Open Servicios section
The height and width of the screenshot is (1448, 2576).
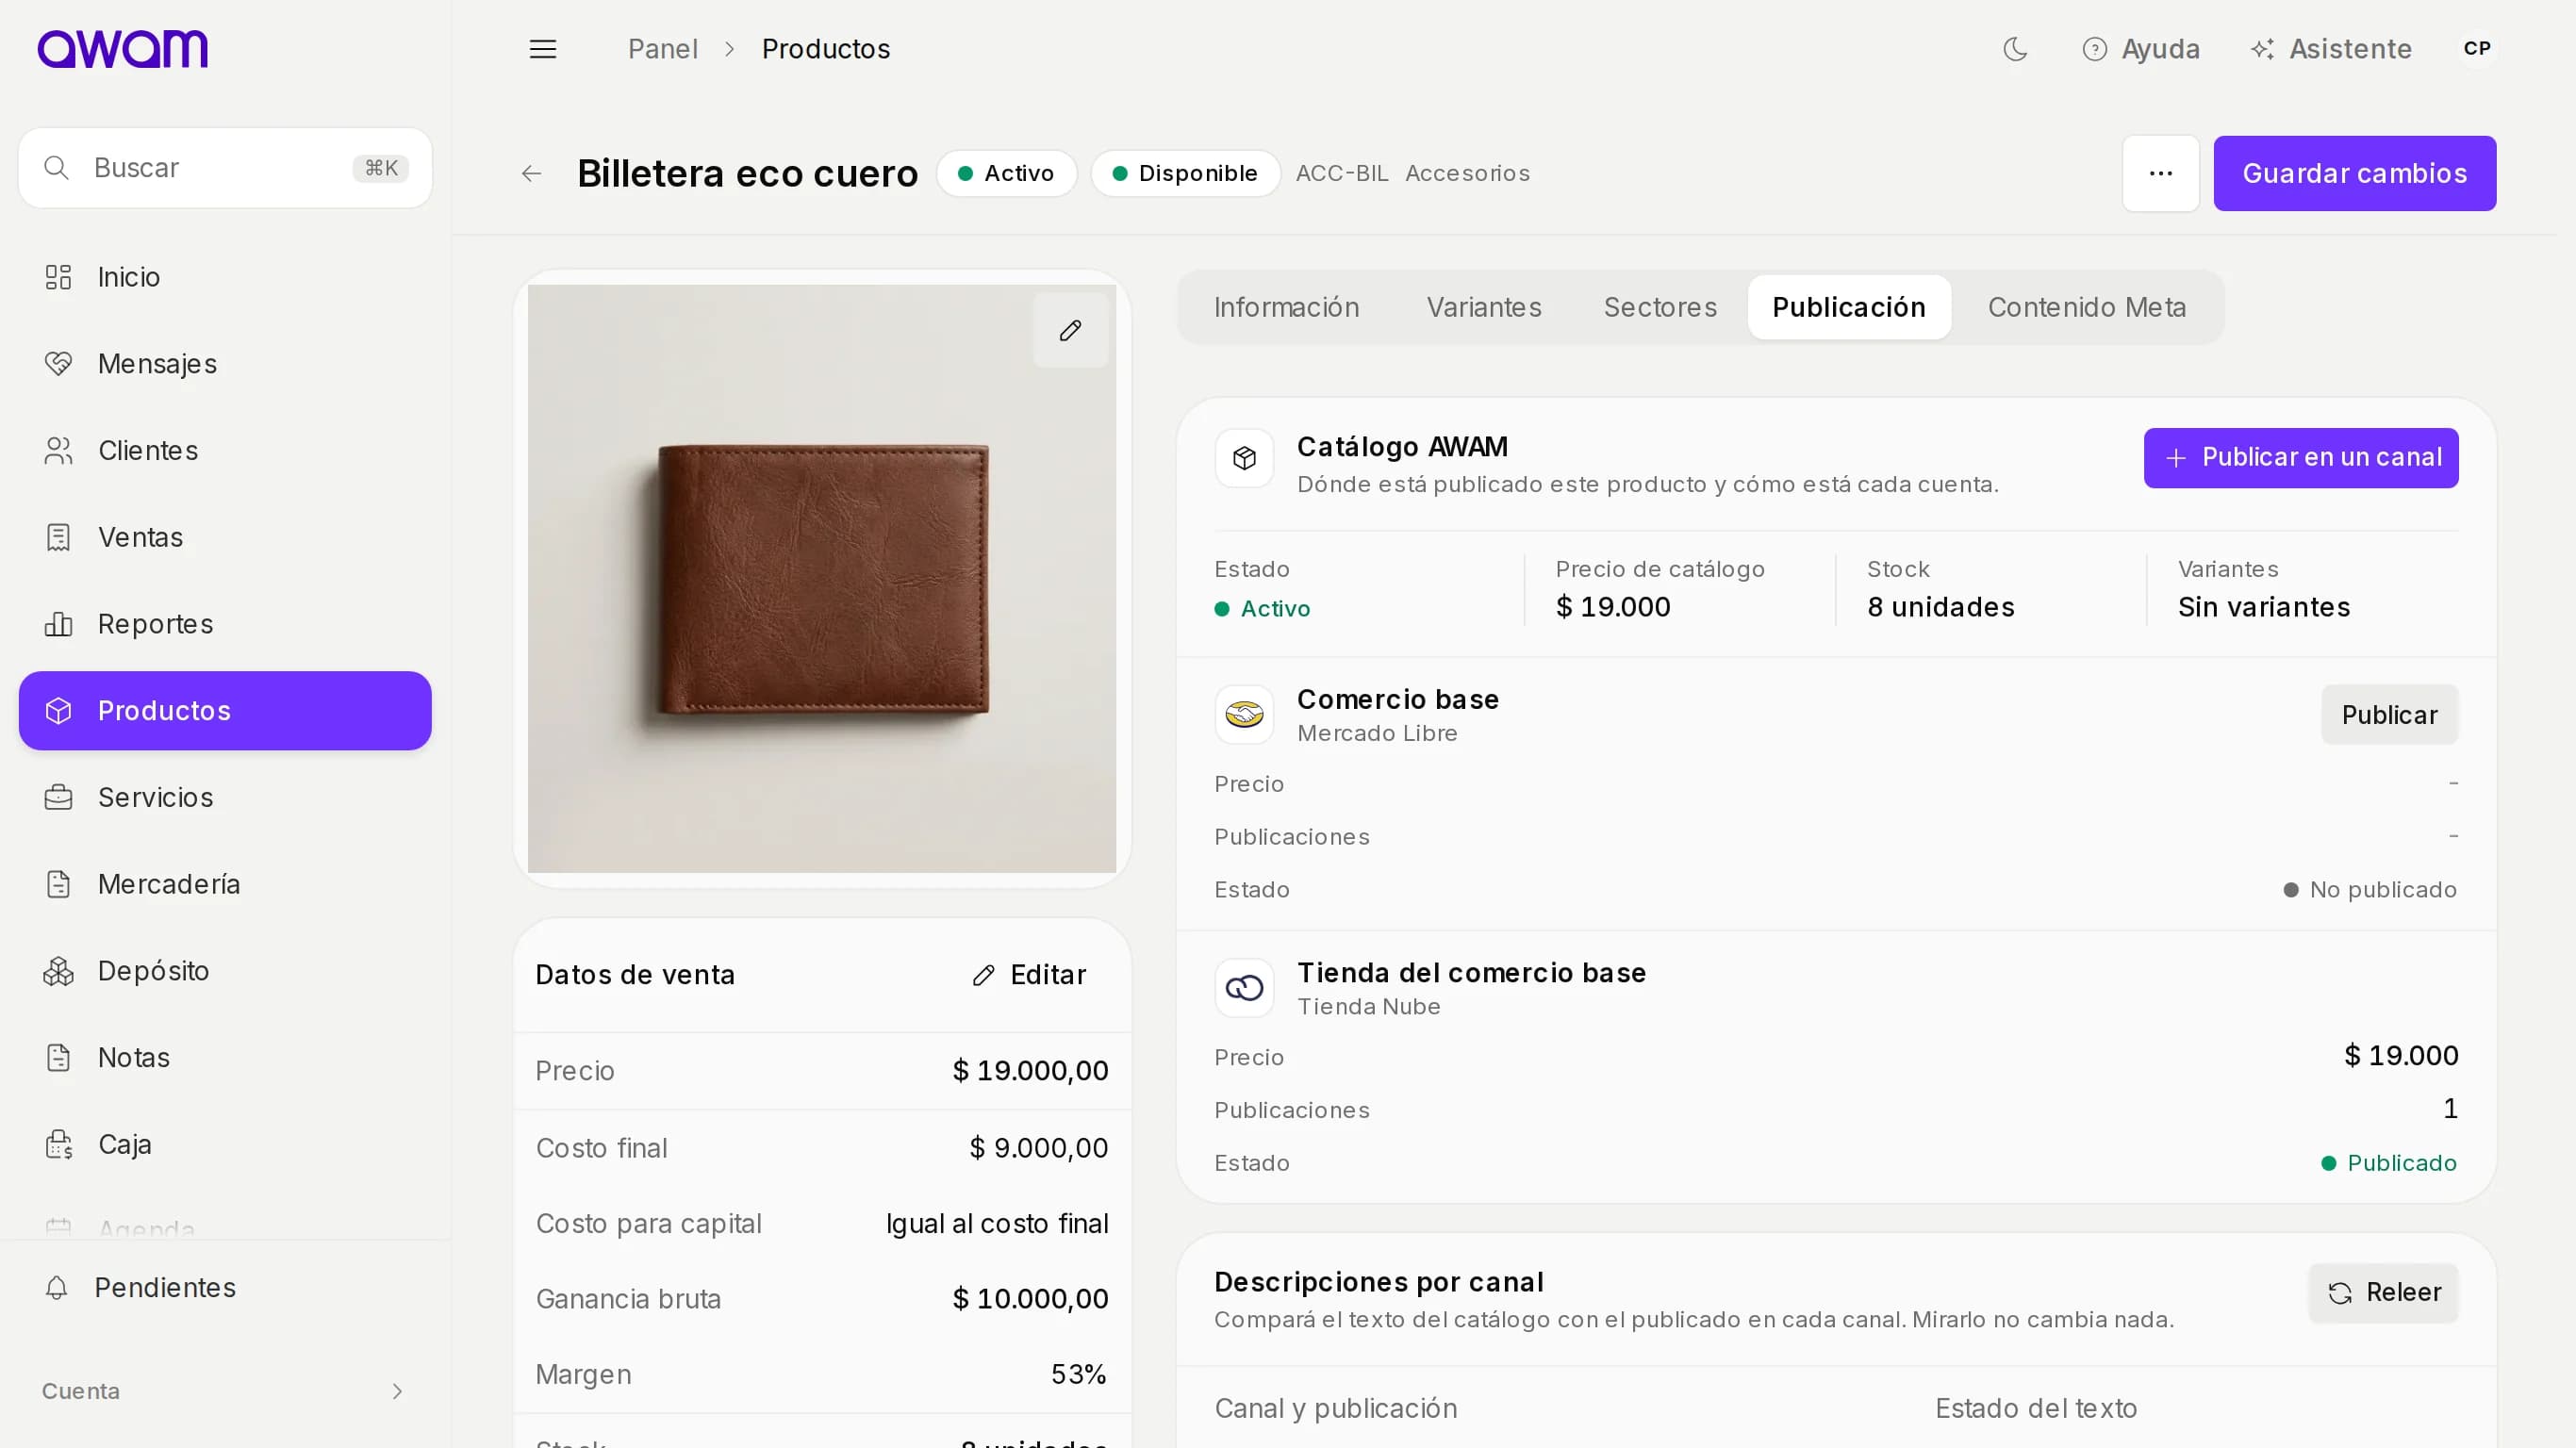pyautogui.click(x=225, y=797)
